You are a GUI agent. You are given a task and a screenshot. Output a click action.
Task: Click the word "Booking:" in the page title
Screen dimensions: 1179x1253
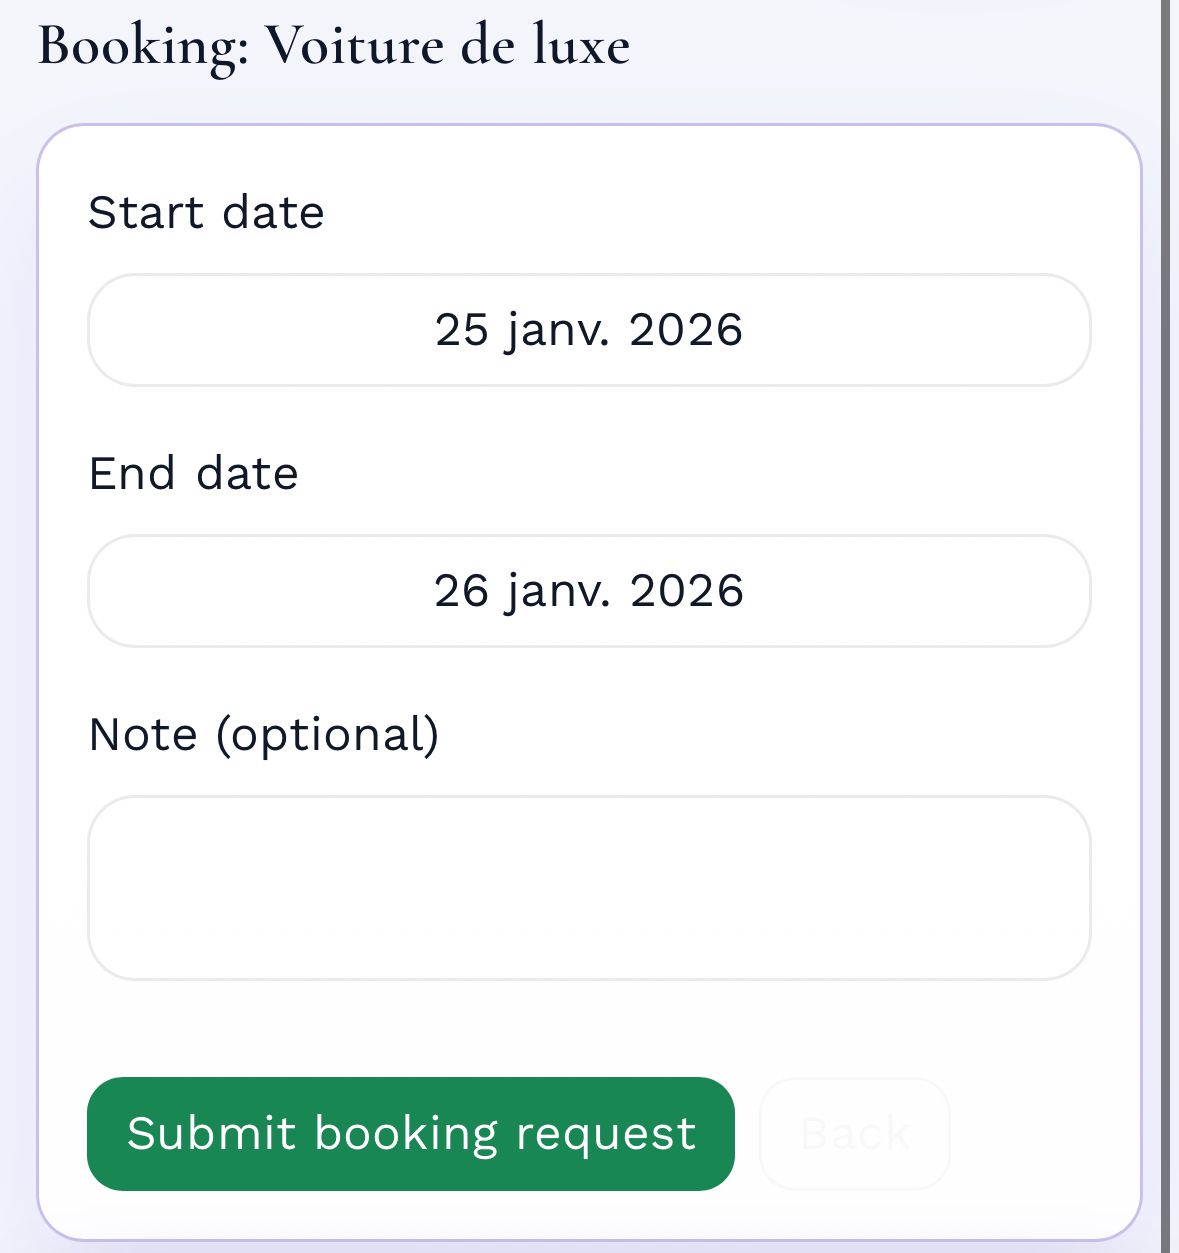[x=143, y=46]
